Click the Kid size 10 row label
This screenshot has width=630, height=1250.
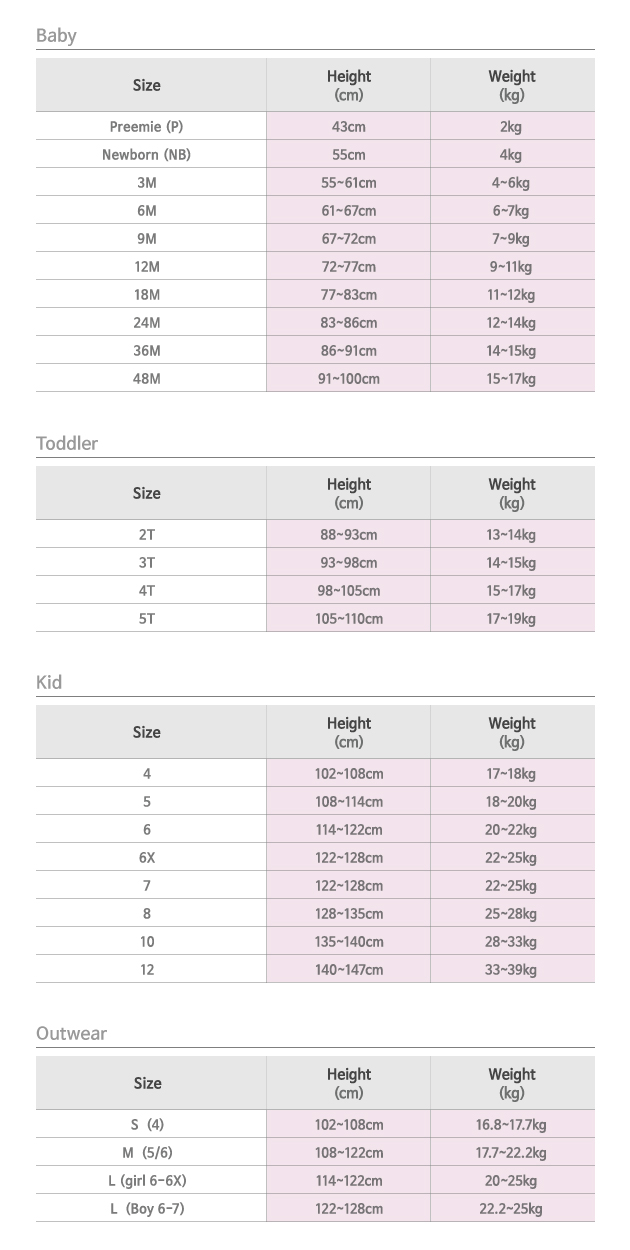147,942
